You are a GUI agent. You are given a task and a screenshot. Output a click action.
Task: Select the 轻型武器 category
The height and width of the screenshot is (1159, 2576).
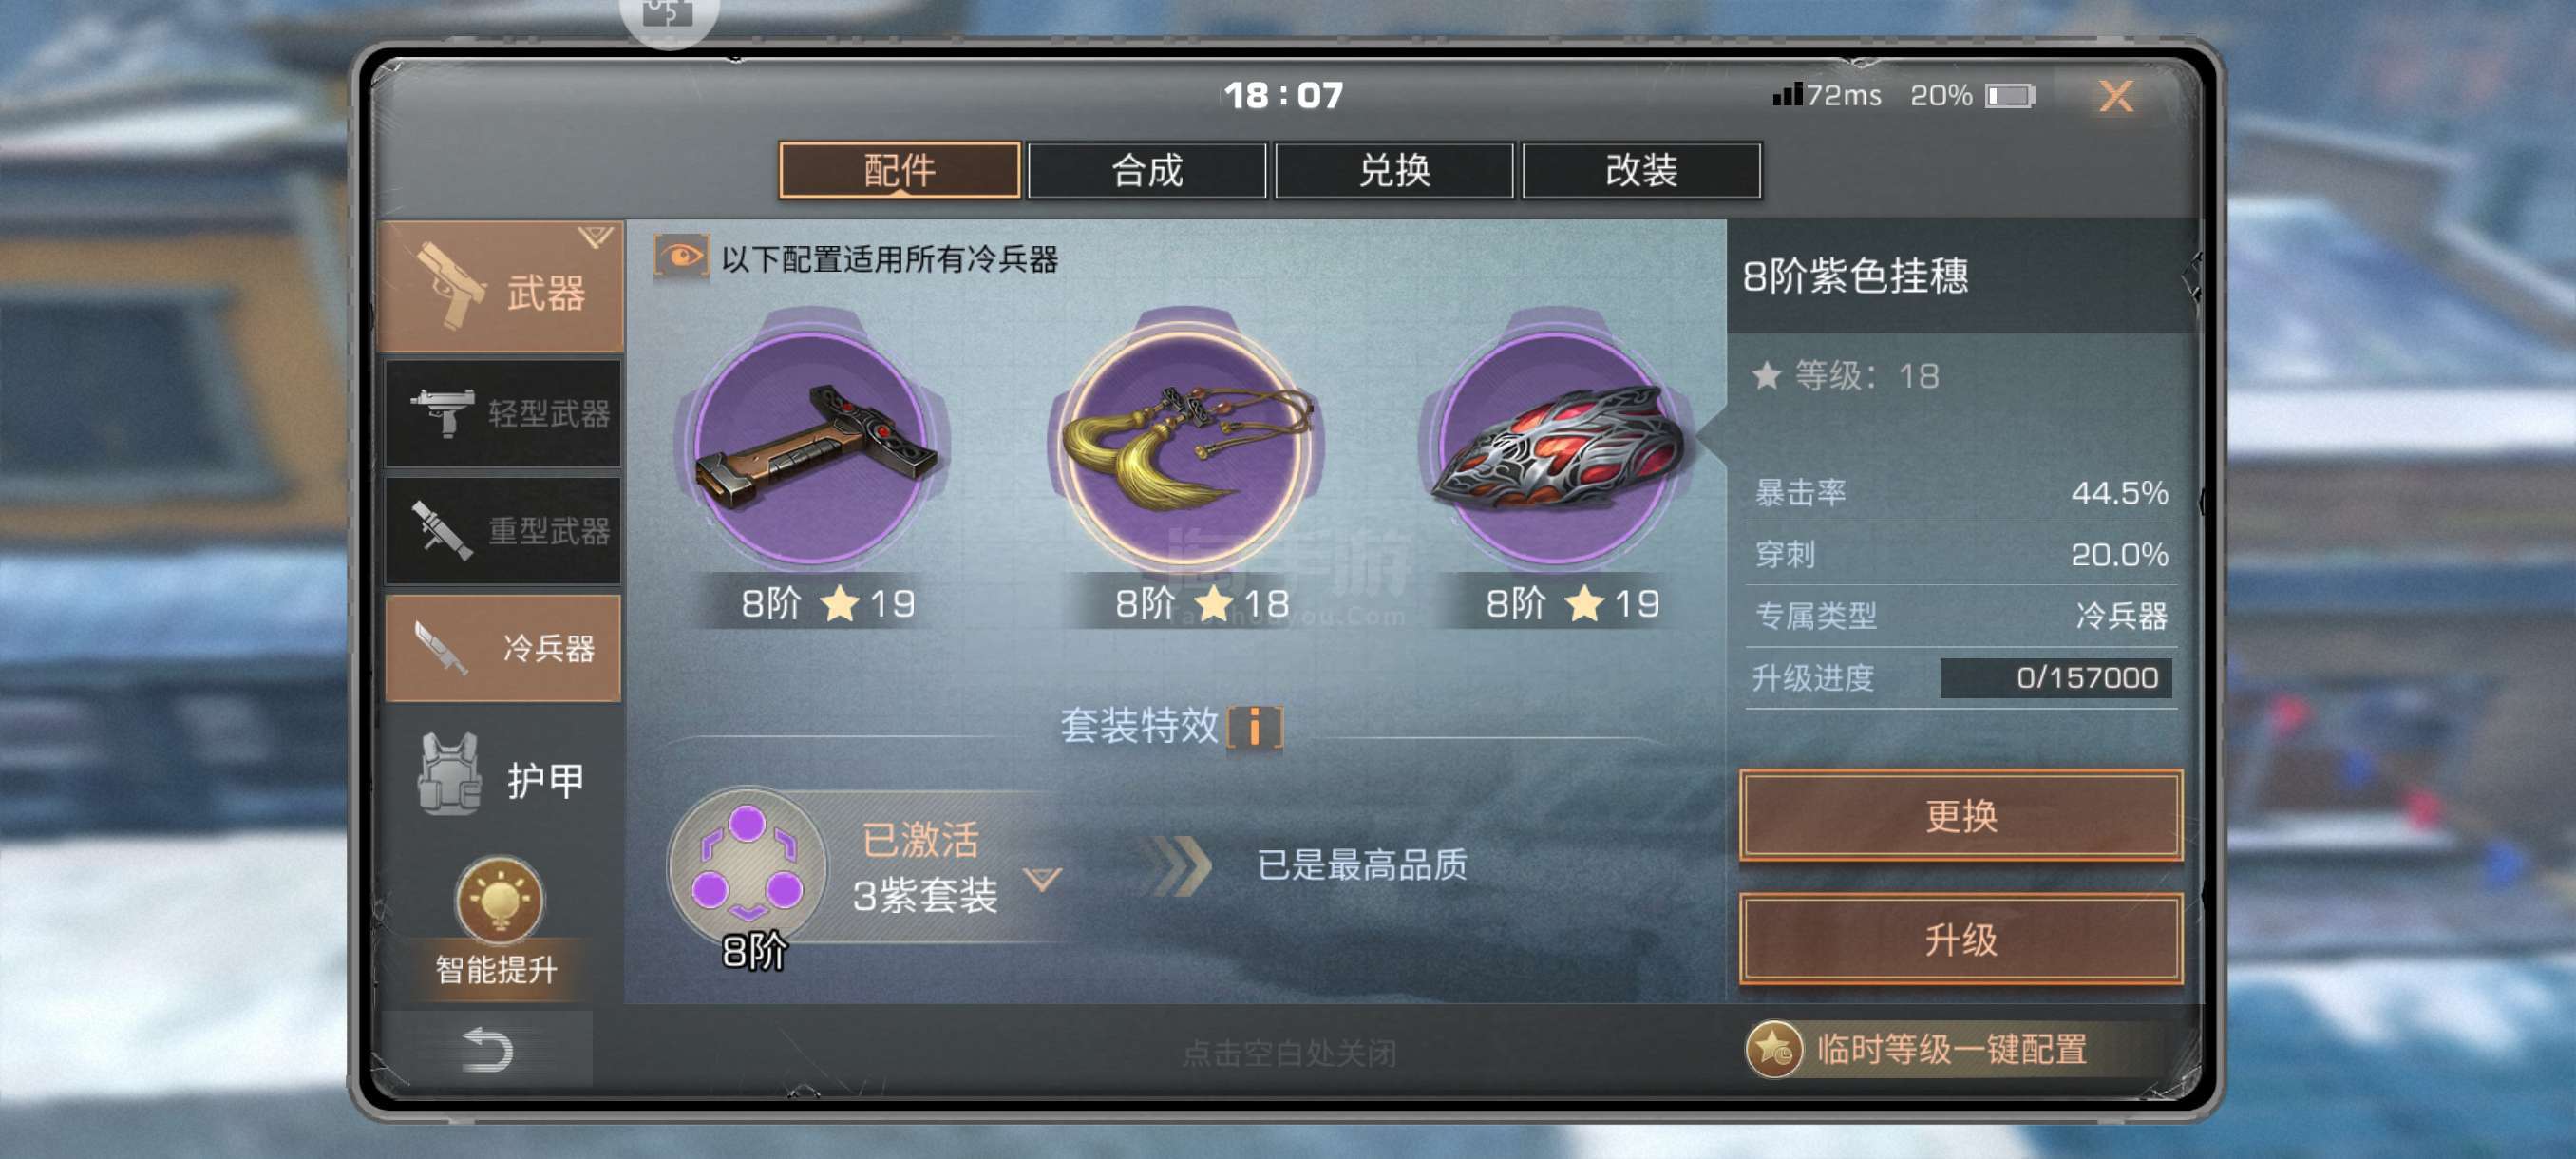[503, 413]
